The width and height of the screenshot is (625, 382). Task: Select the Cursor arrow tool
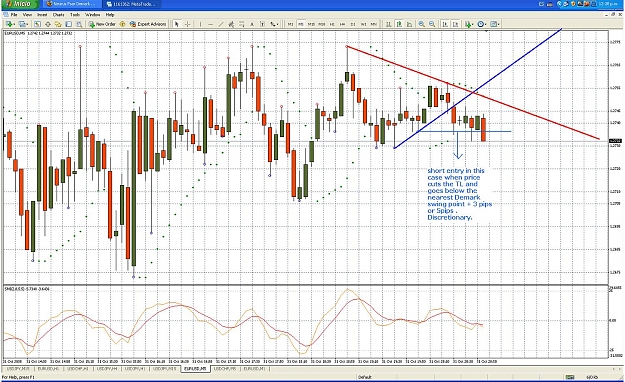pos(176,24)
